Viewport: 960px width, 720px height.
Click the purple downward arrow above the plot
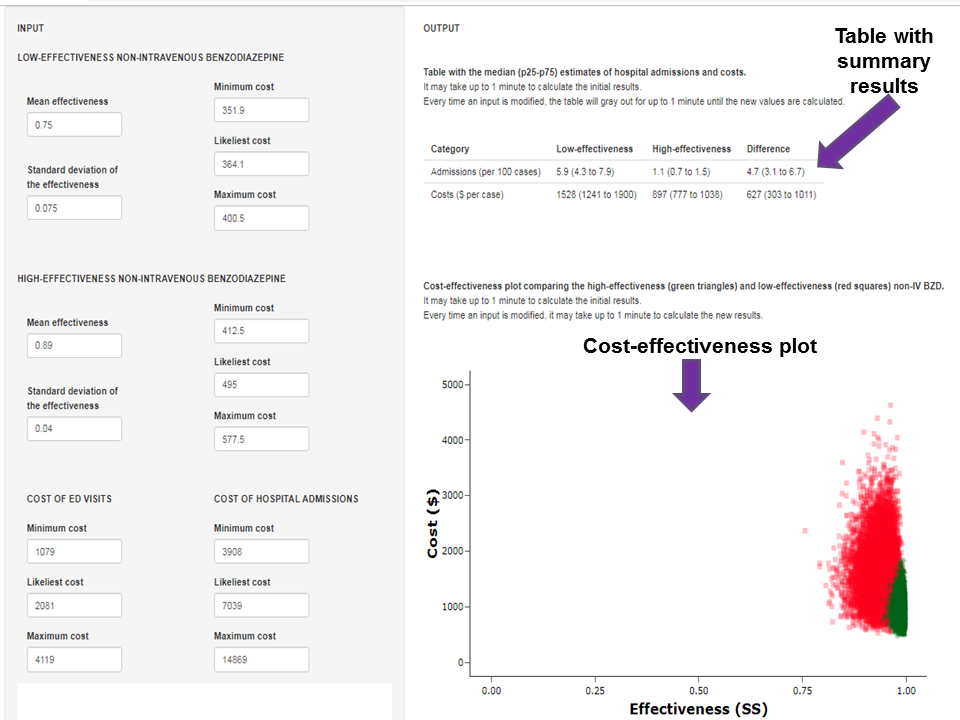click(x=691, y=386)
